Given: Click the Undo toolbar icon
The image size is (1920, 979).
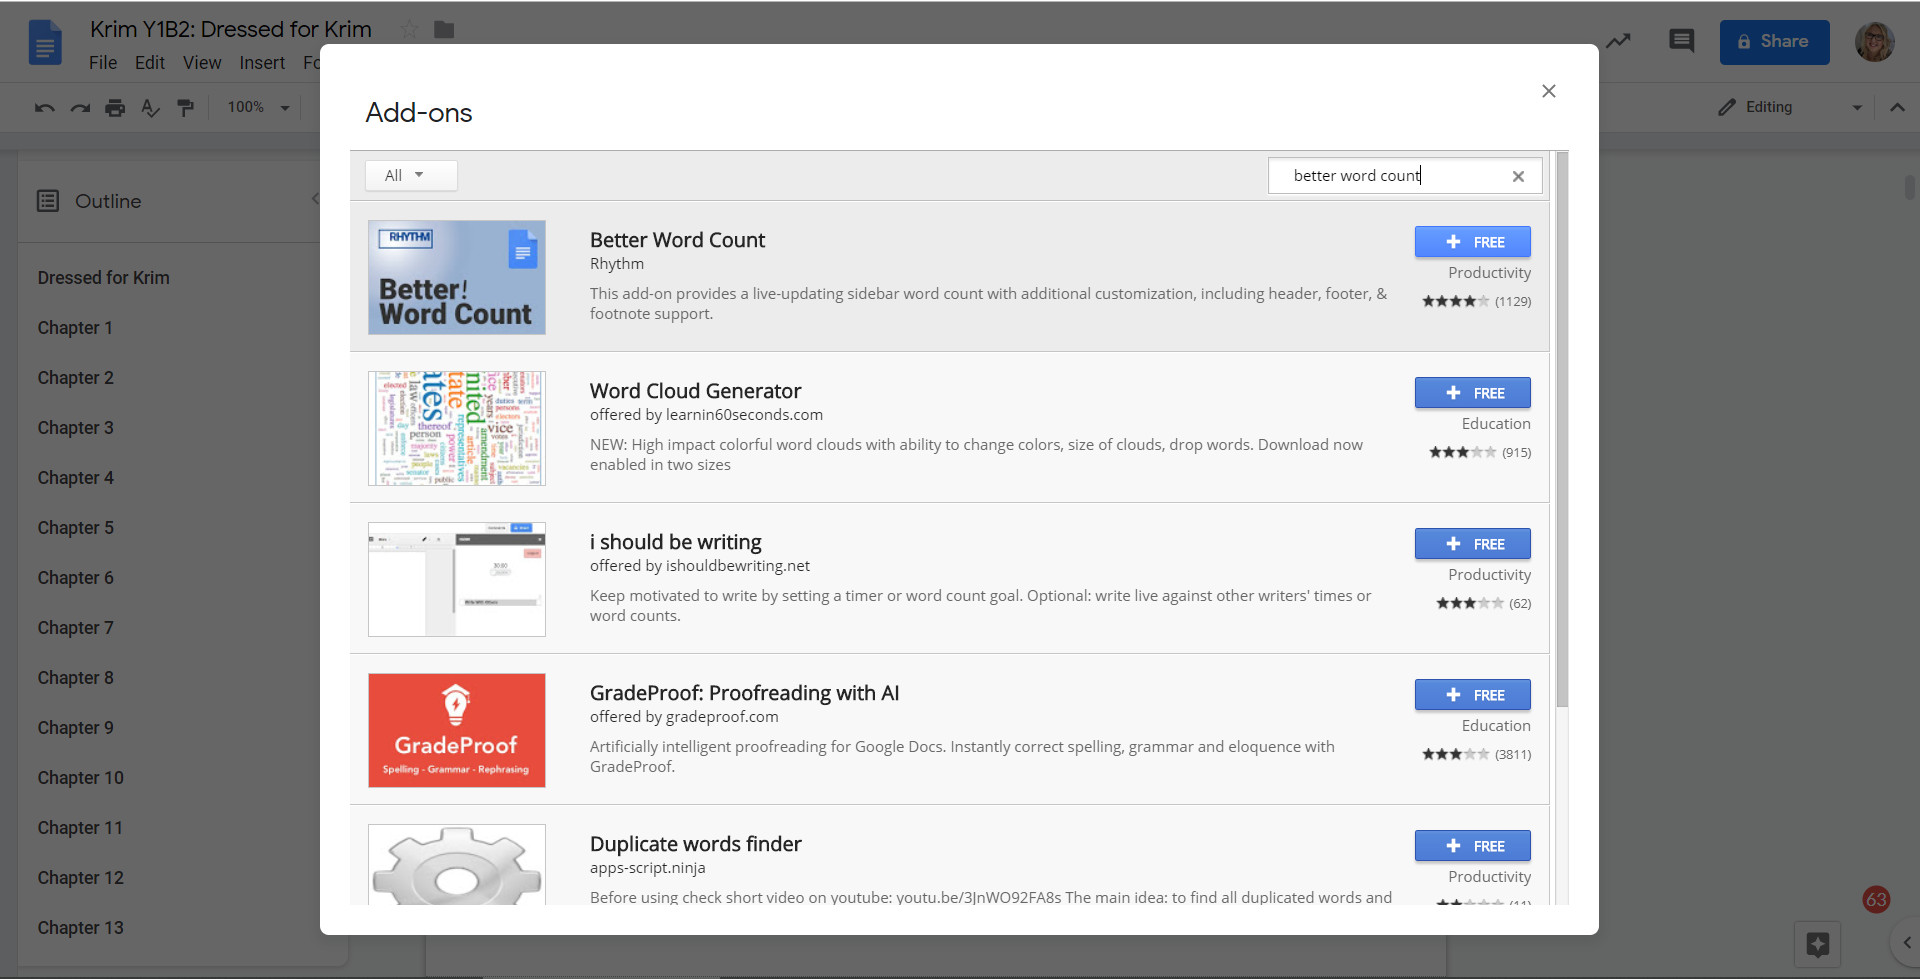Looking at the screenshot, I should [x=44, y=108].
